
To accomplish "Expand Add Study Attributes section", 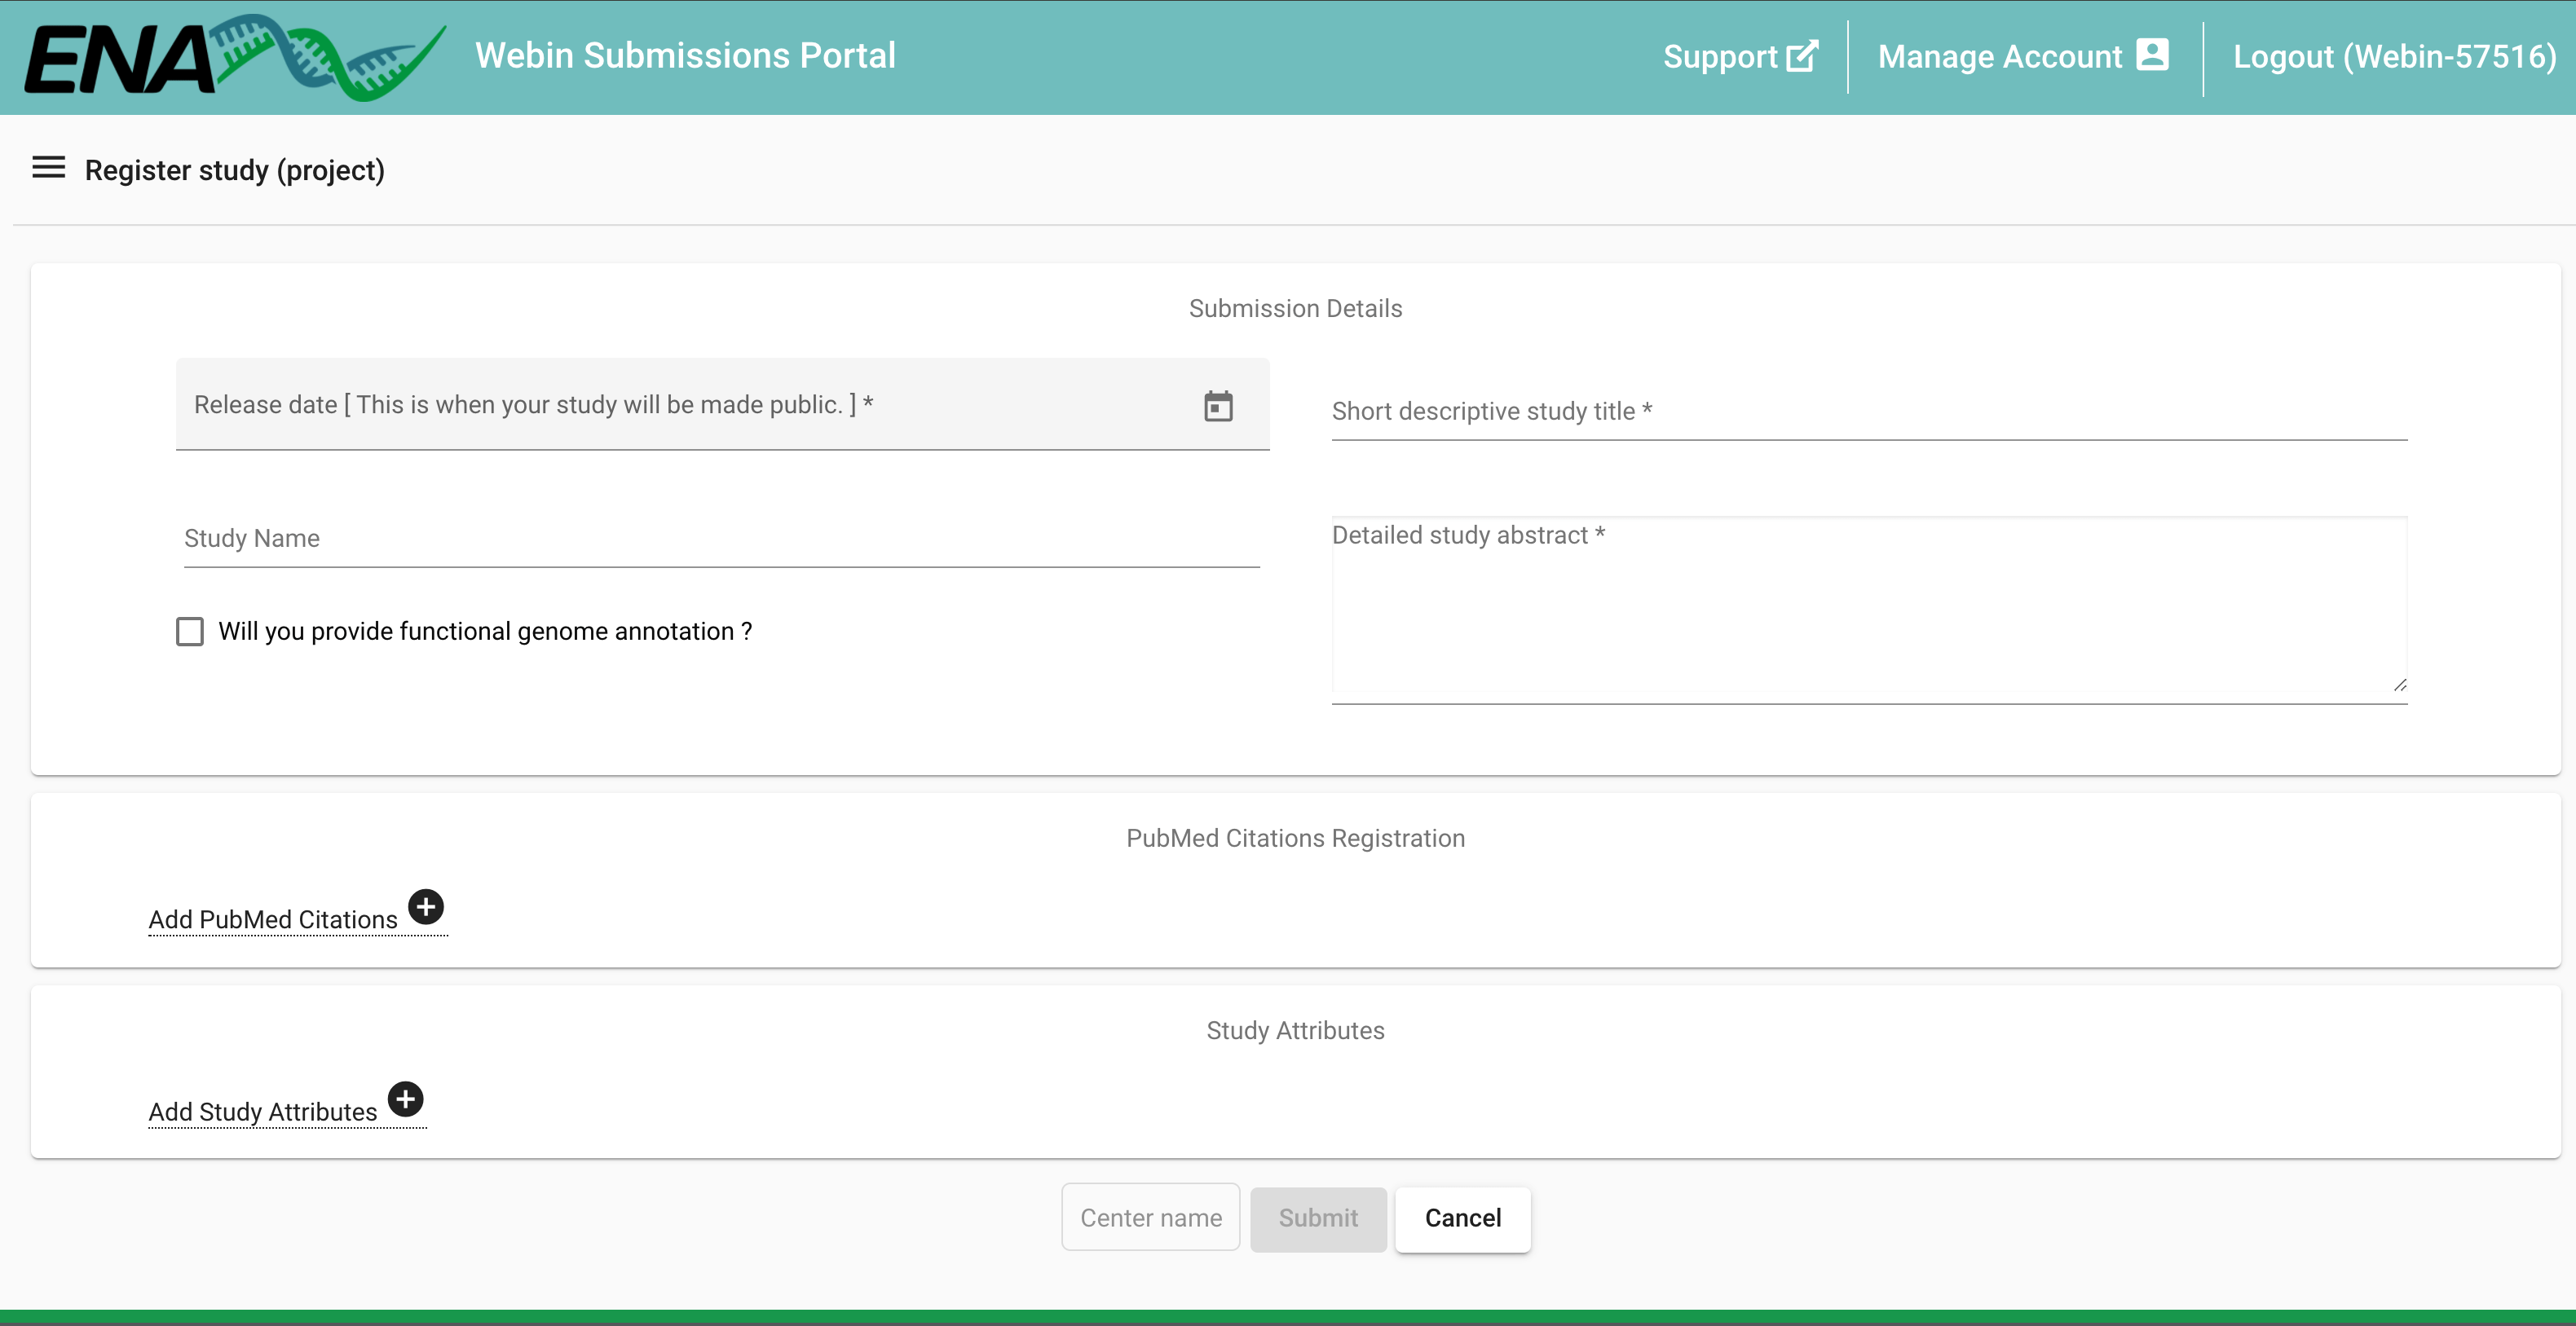I will click(263, 1111).
